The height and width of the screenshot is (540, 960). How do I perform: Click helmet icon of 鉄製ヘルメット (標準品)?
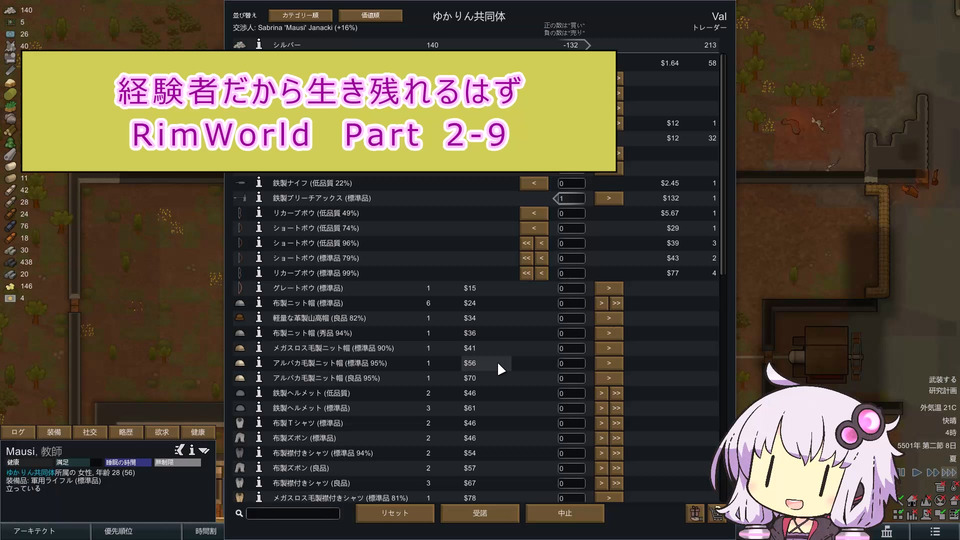pyautogui.click(x=240, y=408)
